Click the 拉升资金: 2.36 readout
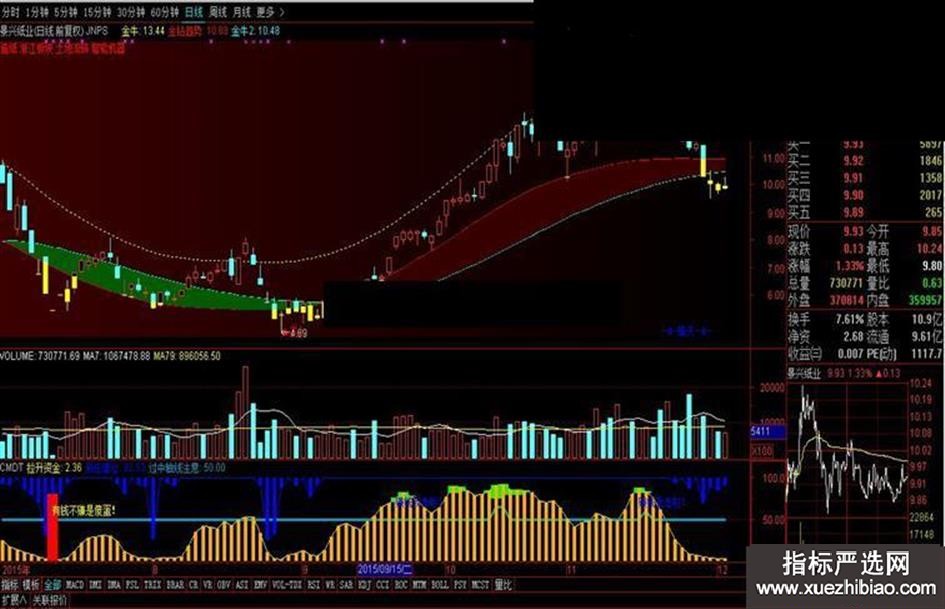This screenshot has width=945, height=609. 54,468
